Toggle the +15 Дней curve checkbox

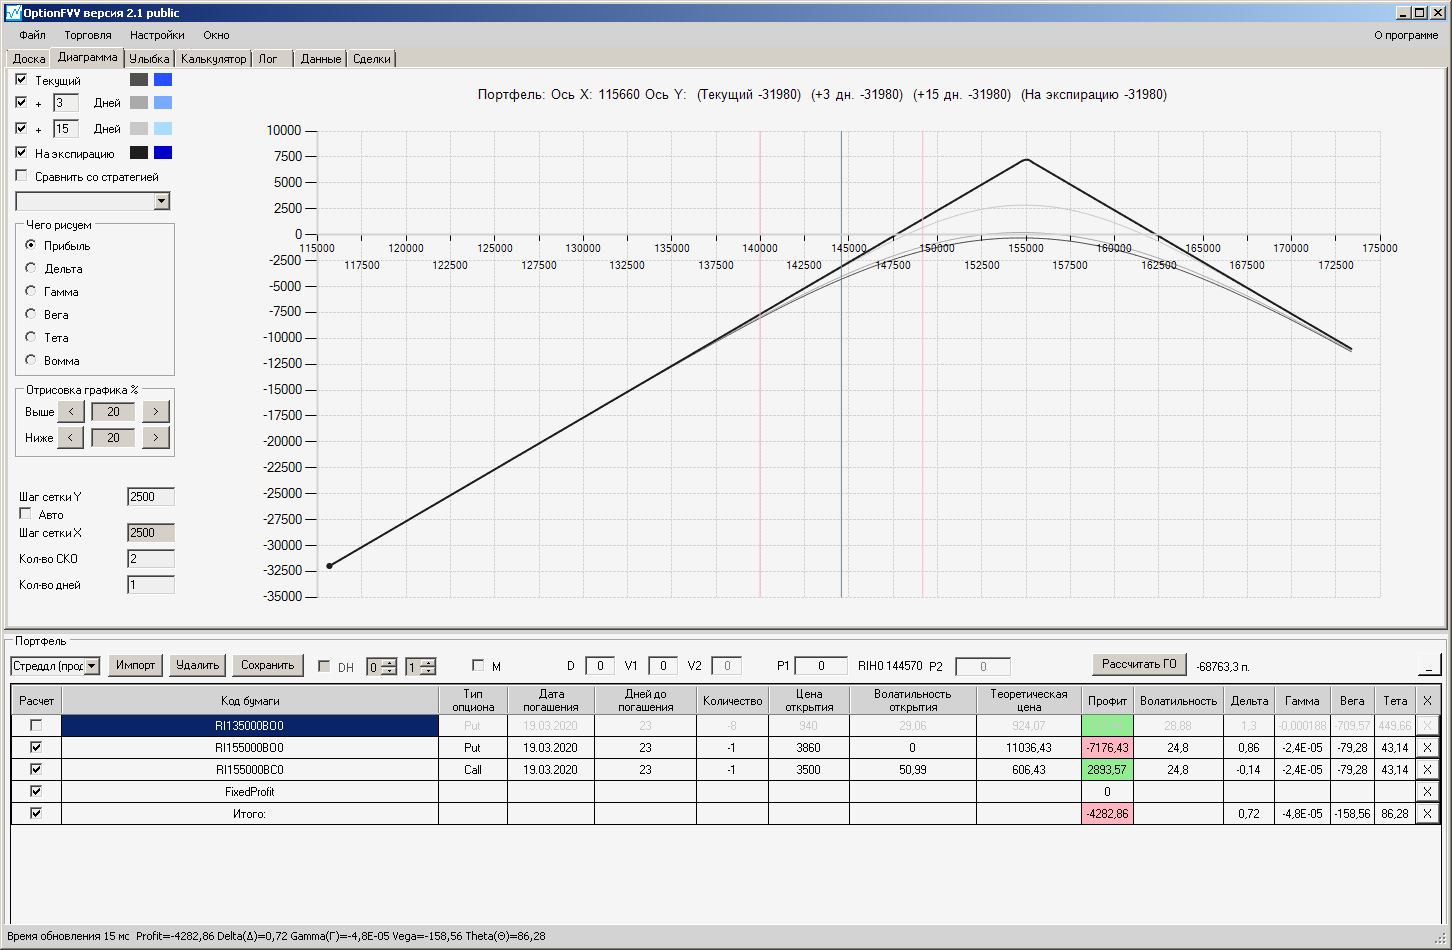pos(21,128)
